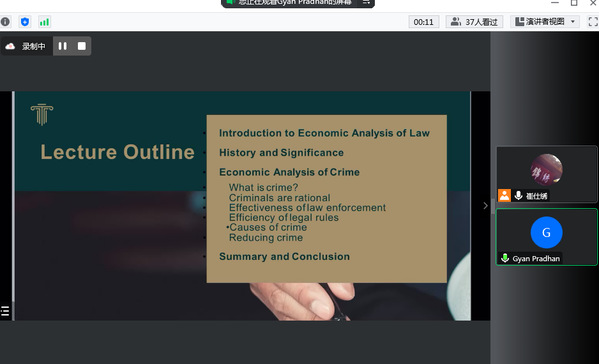Open the screen-share banner options menu
Image resolution: width=599 pixels, height=364 pixels.
click(x=366, y=3)
